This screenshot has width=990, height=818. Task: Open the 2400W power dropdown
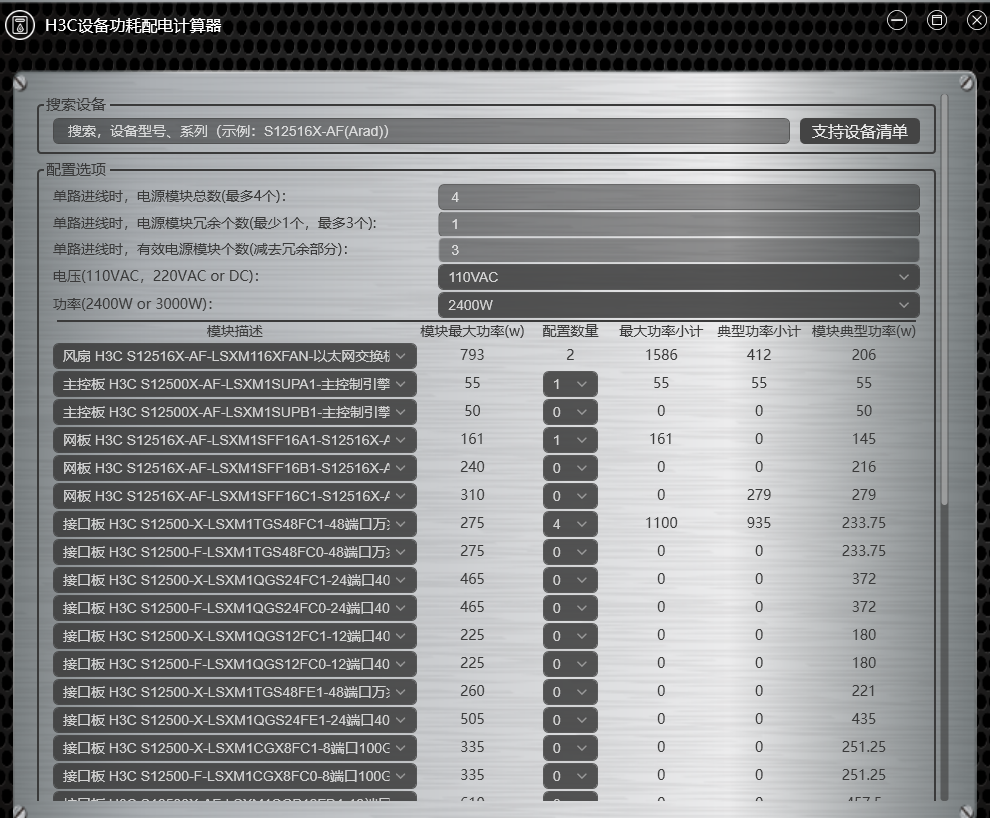[x=679, y=305]
